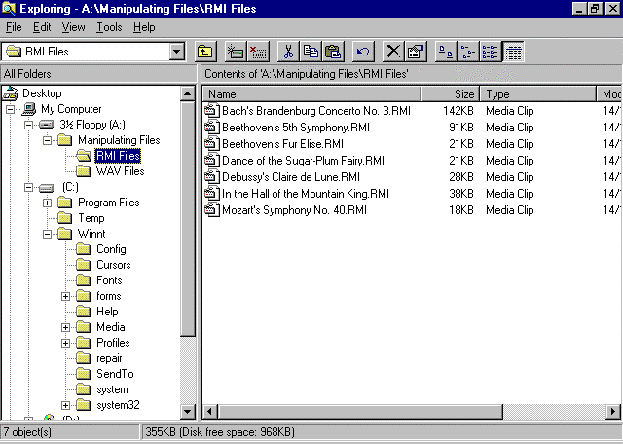Expand the Program Files tree node
The height and width of the screenshot is (444, 623).
[47, 203]
